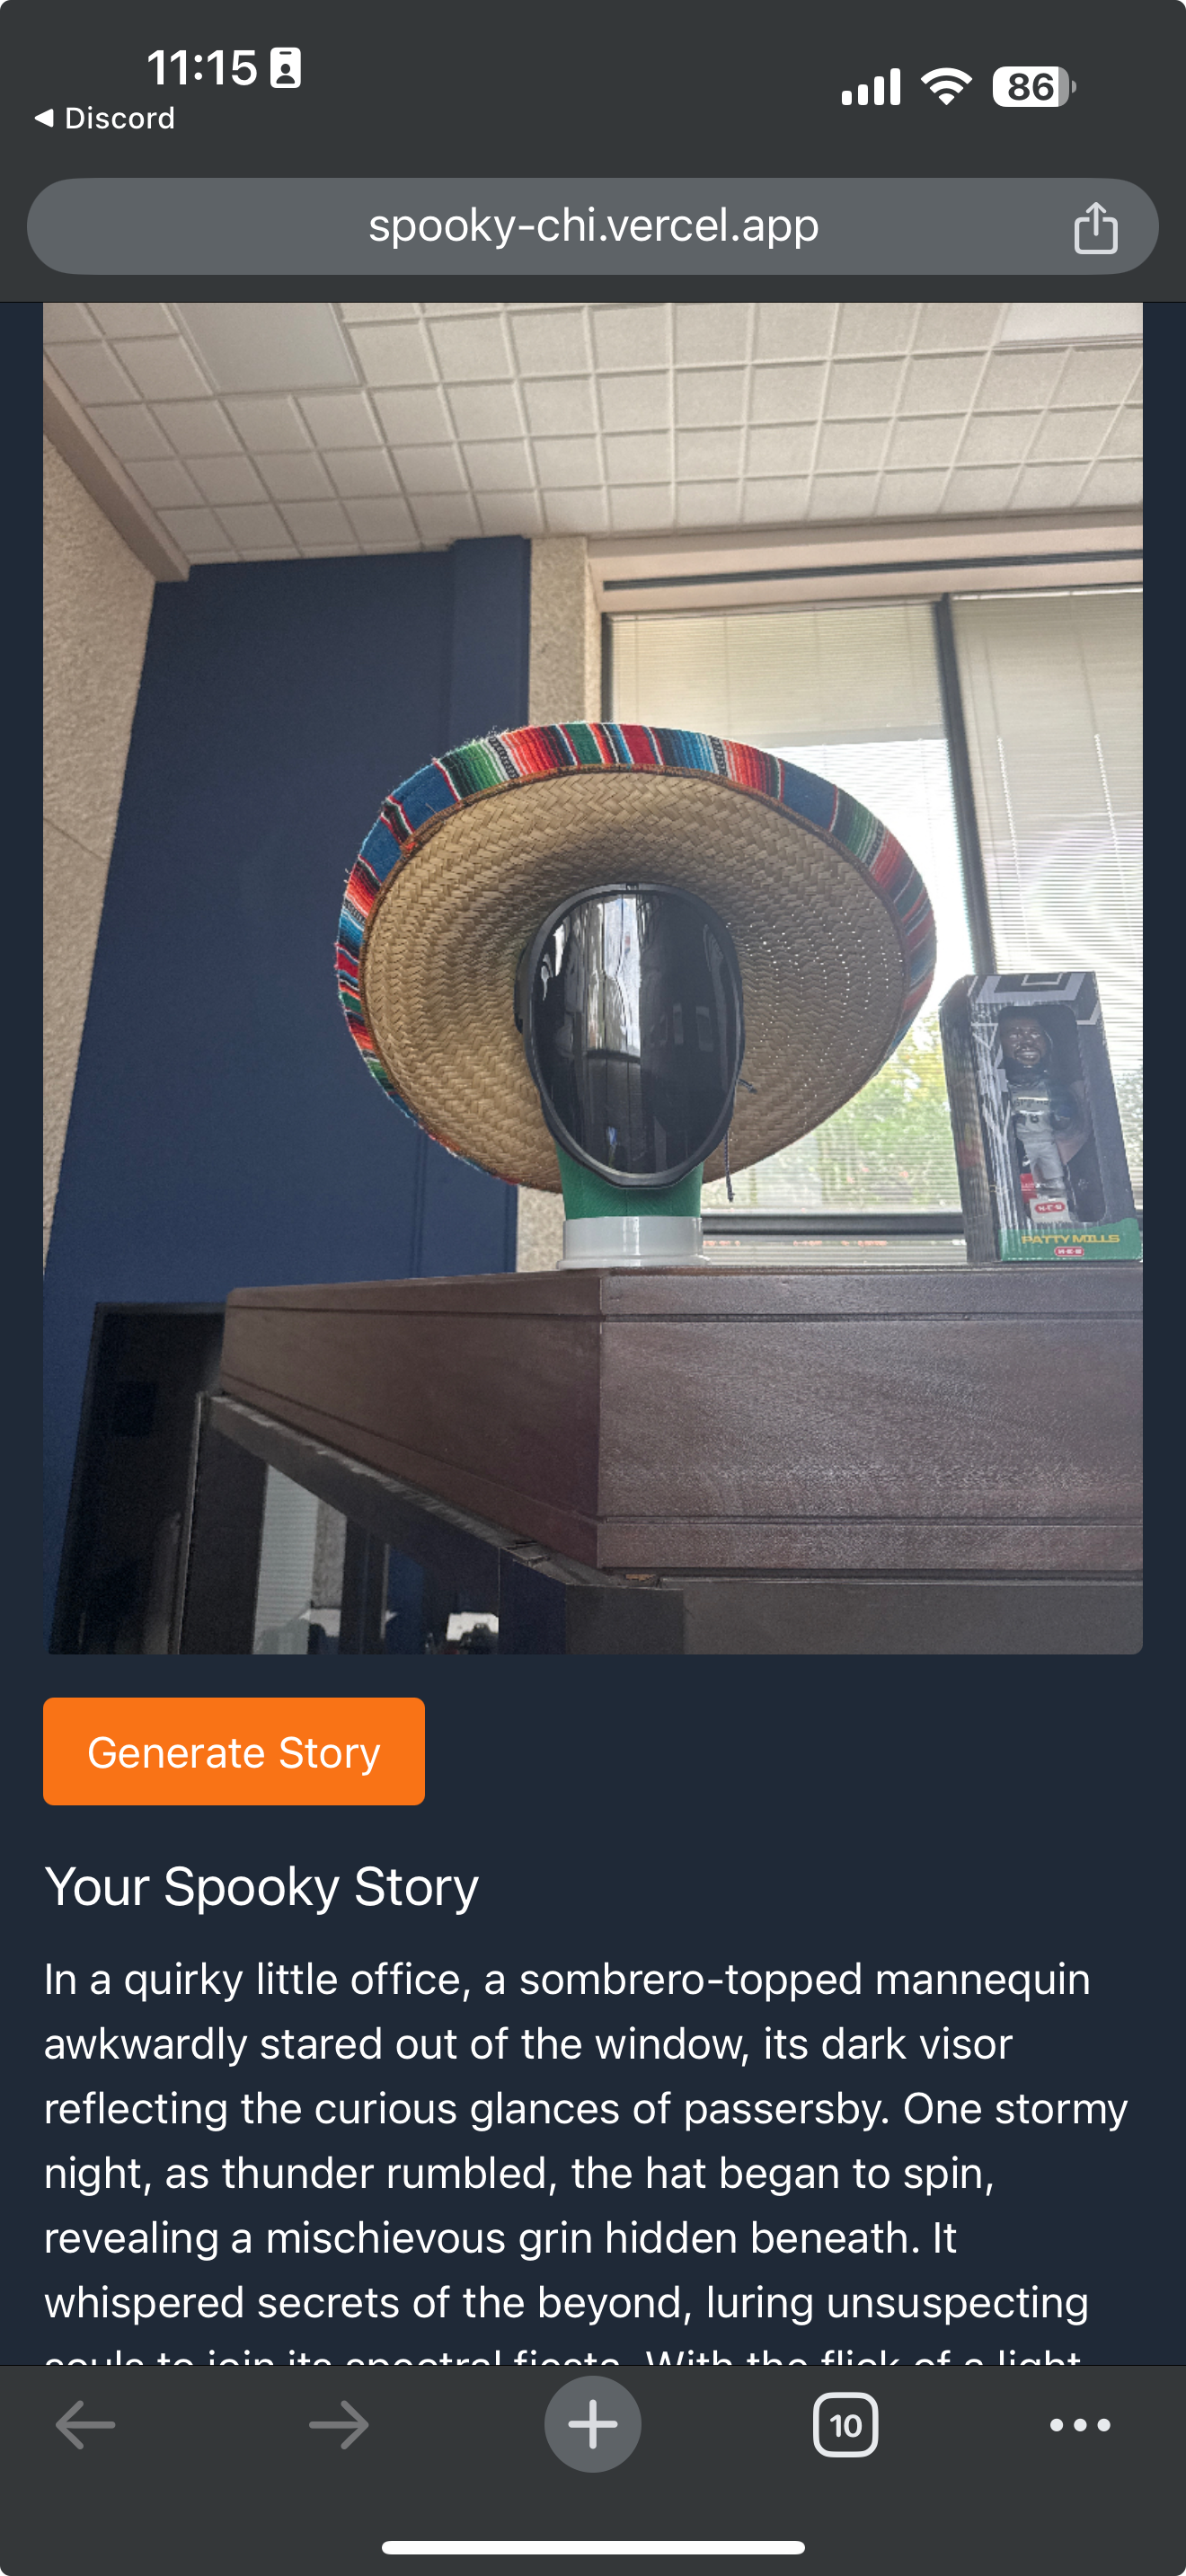Viewport: 1186px width, 2576px height.
Task: Open the tab switcher showing 10 tabs
Action: [846, 2424]
